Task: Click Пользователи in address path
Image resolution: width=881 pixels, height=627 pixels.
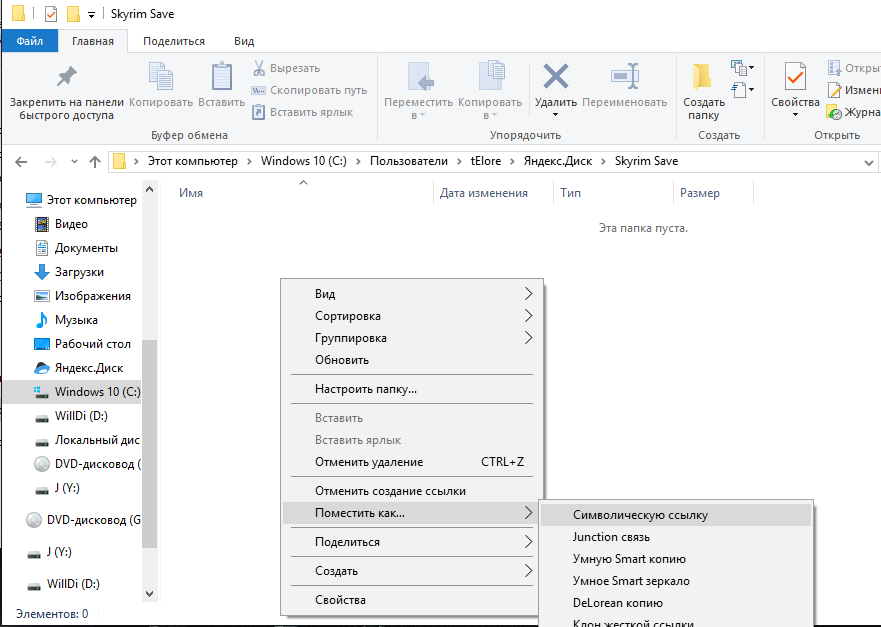Action: coord(408,161)
